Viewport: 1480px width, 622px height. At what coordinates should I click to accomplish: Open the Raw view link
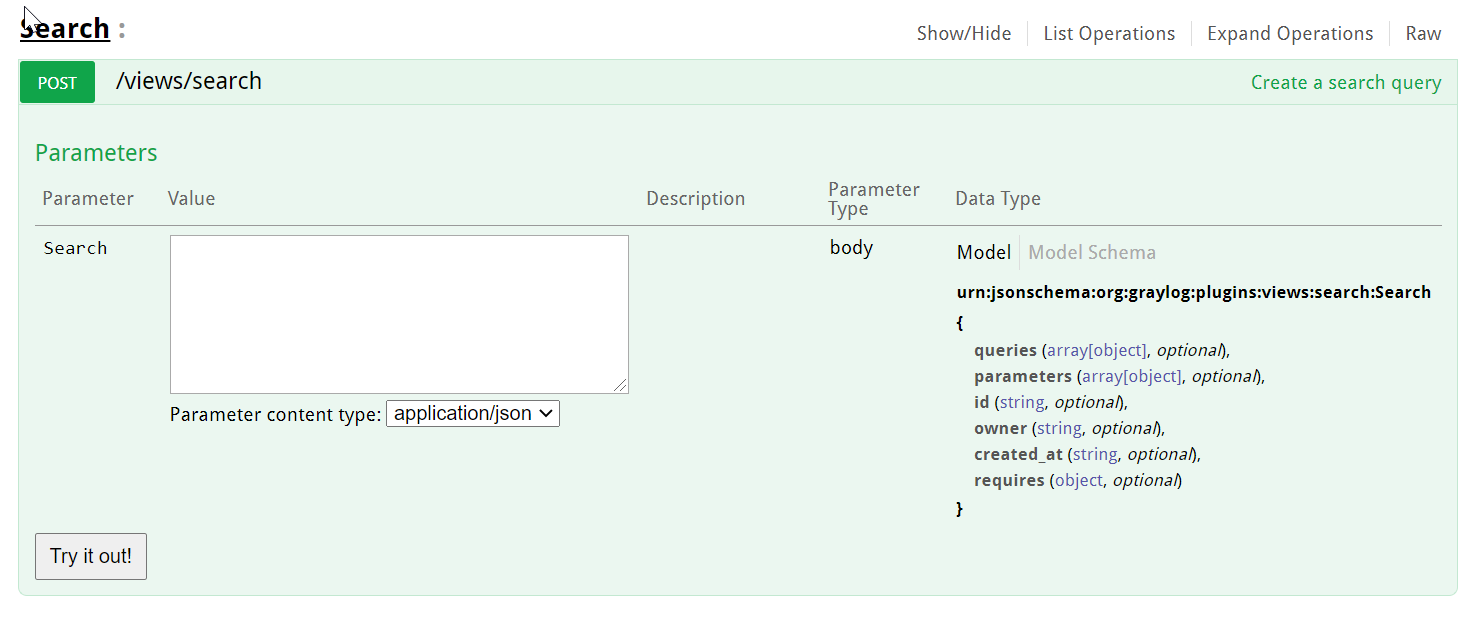pos(1423,34)
